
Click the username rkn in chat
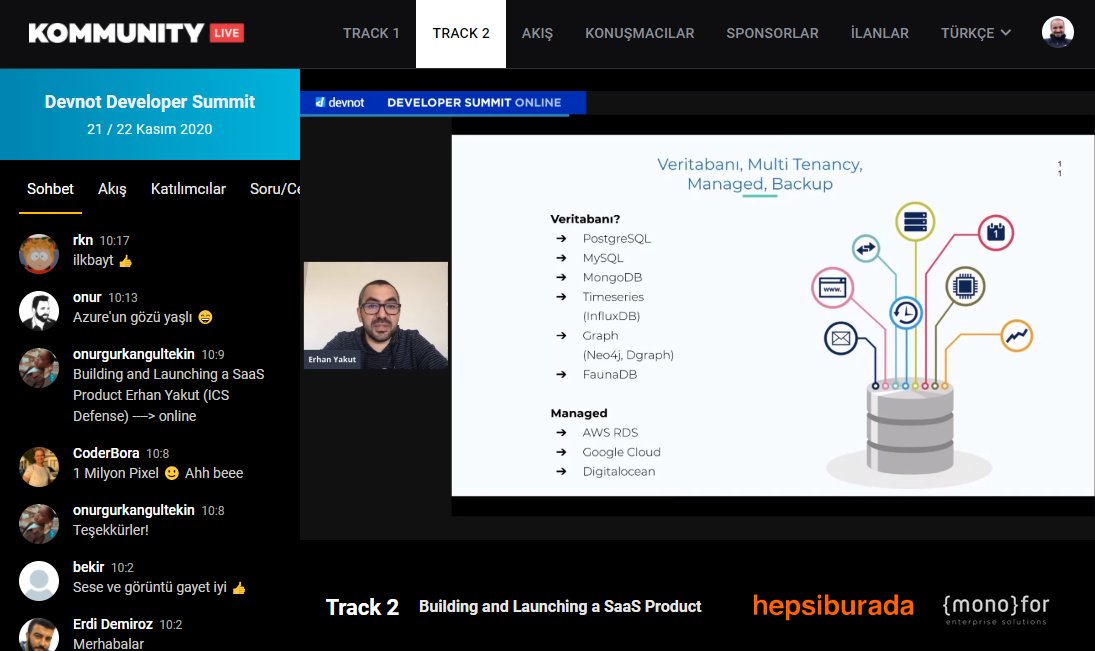point(82,240)
